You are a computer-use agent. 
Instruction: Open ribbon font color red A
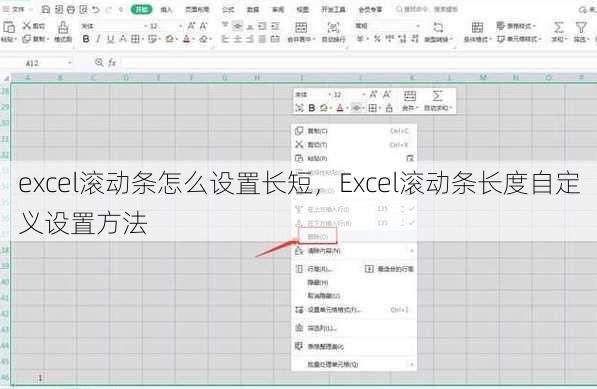[187, 39]
